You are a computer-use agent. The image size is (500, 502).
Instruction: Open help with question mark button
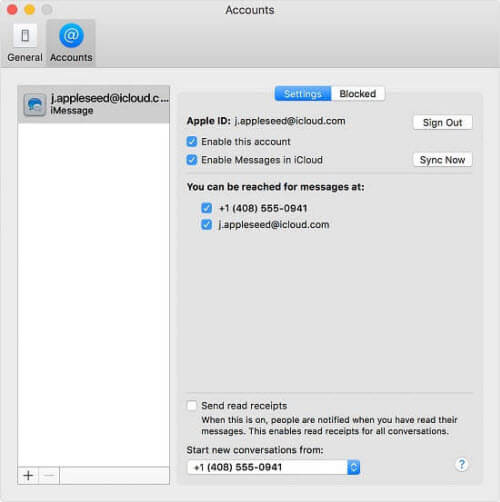tap(461, 464)
